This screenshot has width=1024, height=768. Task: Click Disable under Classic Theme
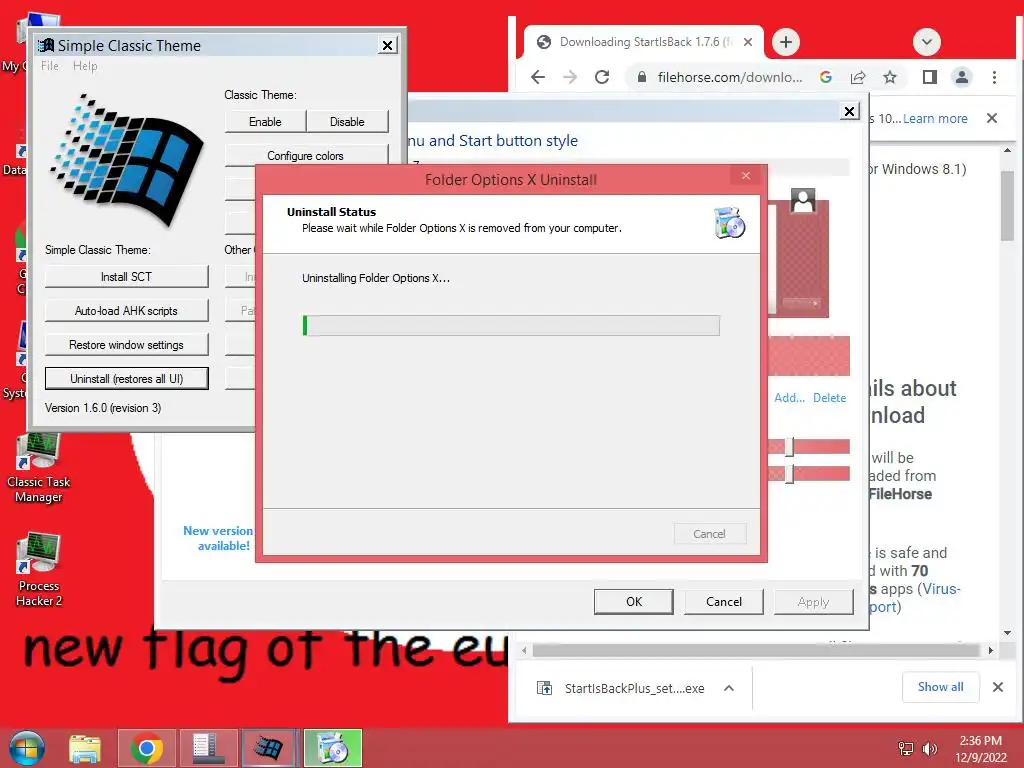pyautogui.click(x=347, y=122)
